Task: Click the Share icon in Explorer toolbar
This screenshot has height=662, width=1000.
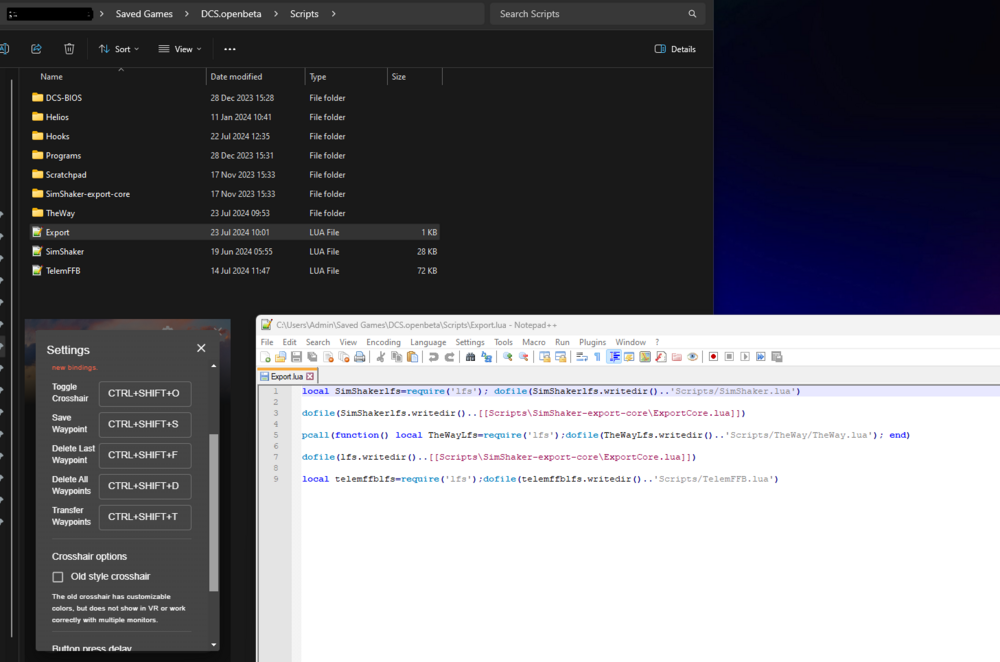Action: click(x=36, y=49)
